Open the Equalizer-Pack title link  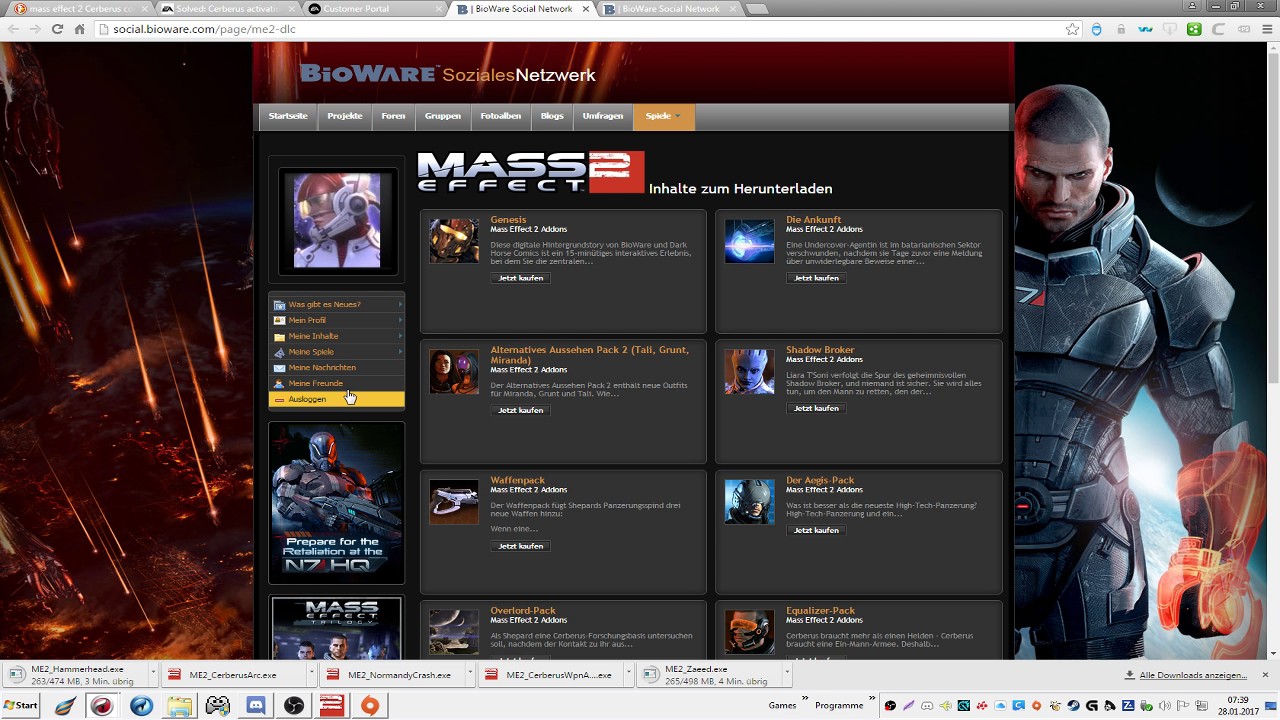[820, 610]
